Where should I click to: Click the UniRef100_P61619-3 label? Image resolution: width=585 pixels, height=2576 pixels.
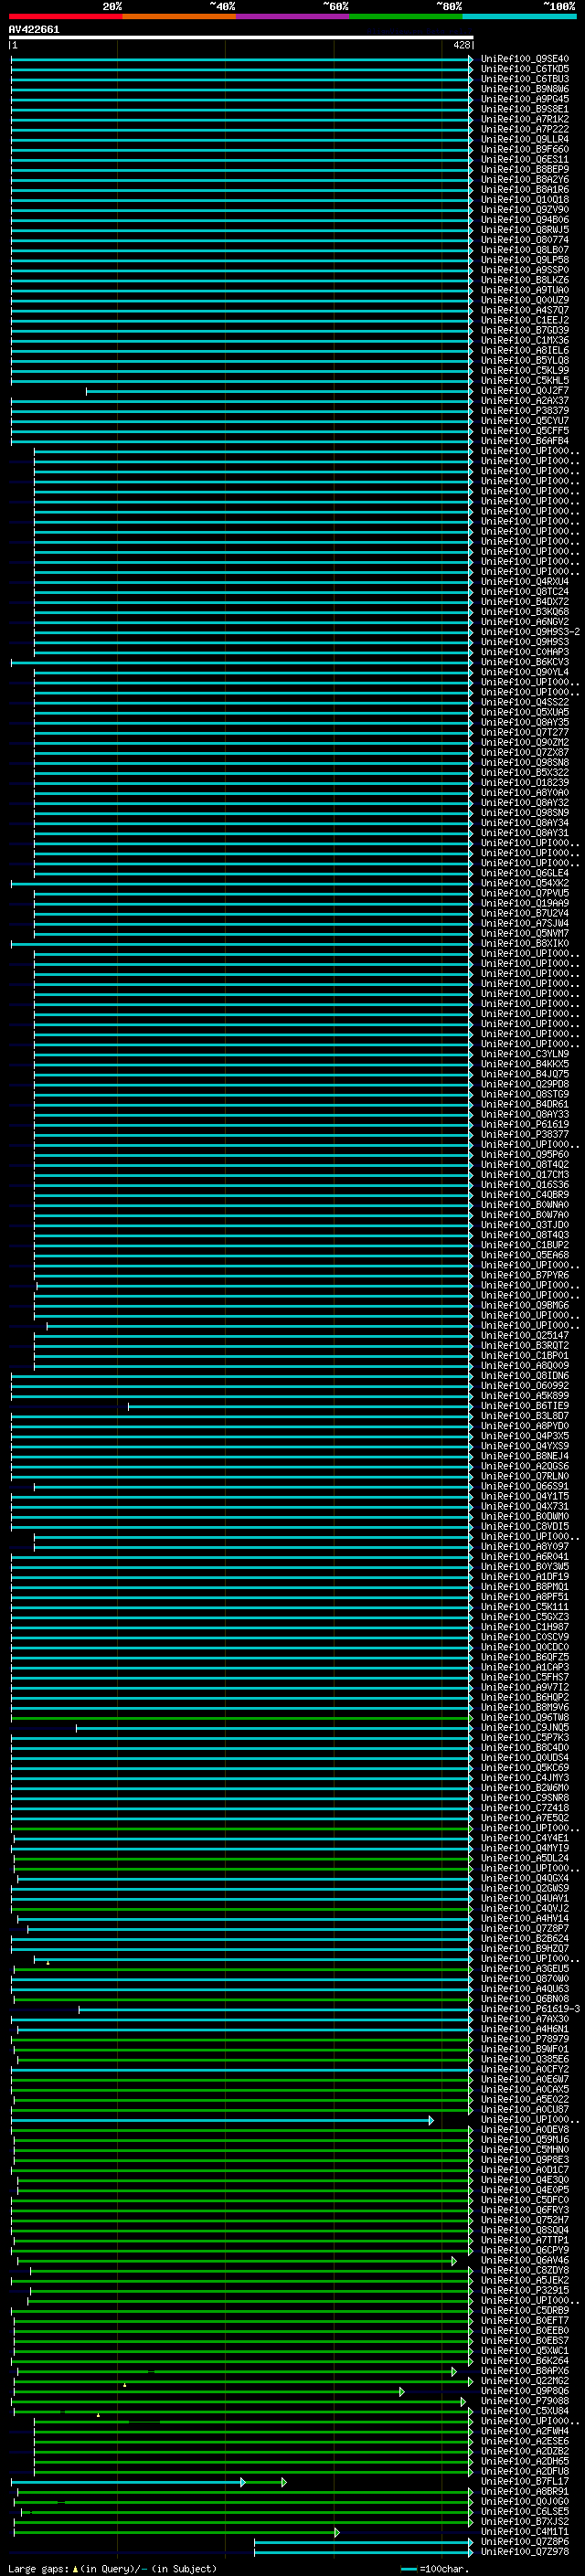click(x=530, y=2010)
